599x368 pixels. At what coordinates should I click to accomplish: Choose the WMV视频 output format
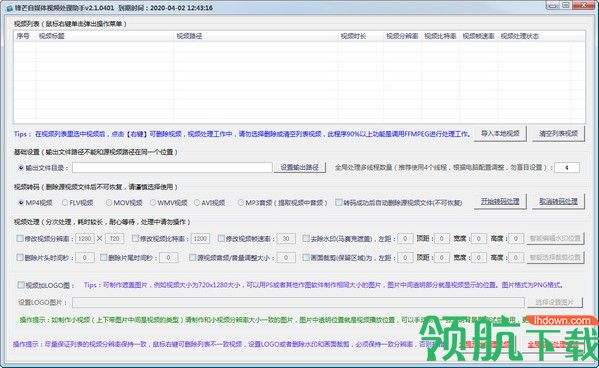153,203
